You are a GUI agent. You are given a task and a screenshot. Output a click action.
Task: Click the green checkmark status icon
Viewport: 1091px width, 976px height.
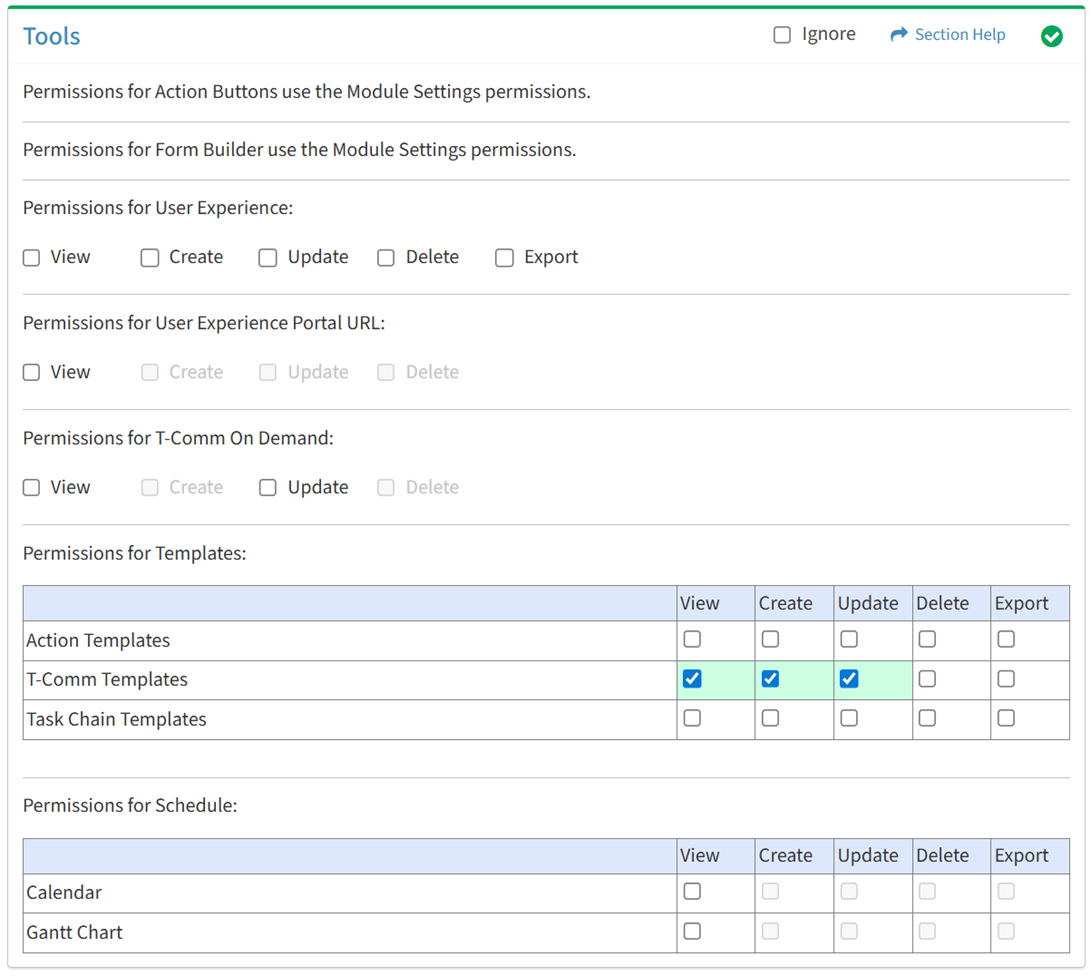point(1051,37)
